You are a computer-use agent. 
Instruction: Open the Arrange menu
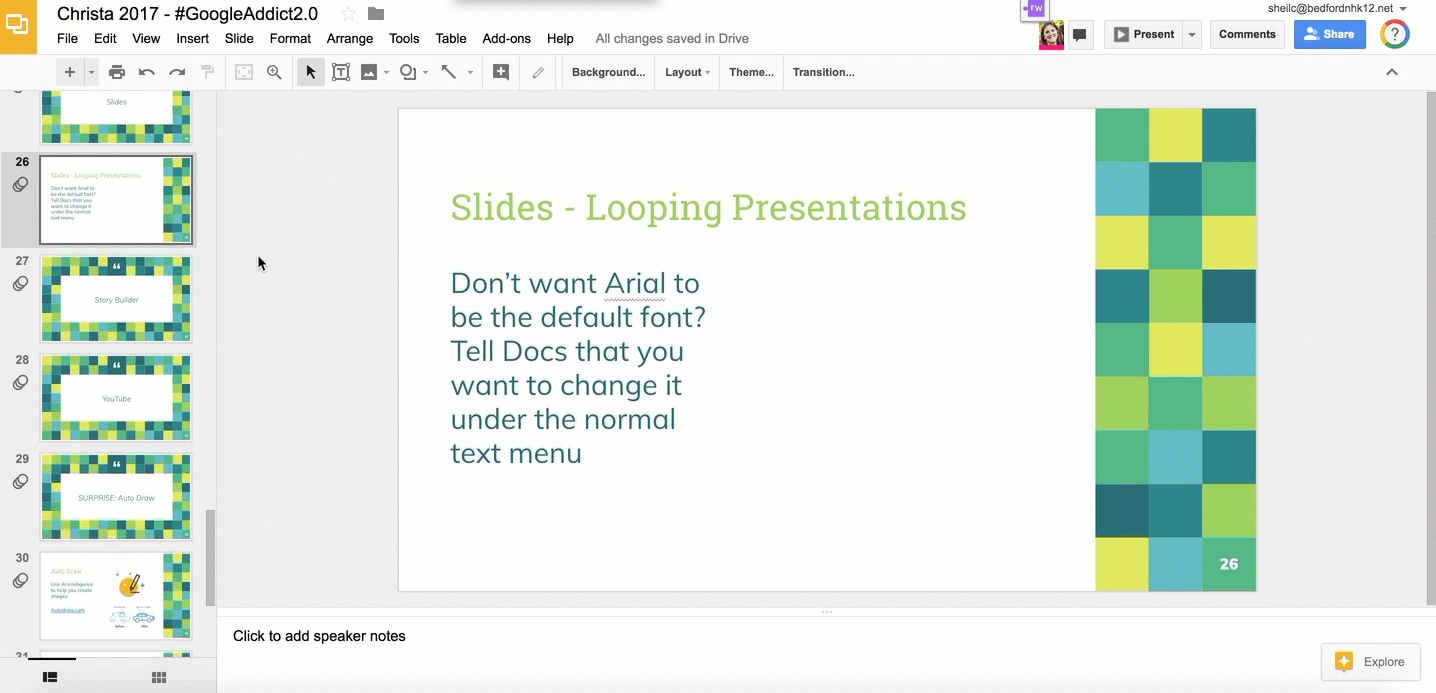[350, 39]
